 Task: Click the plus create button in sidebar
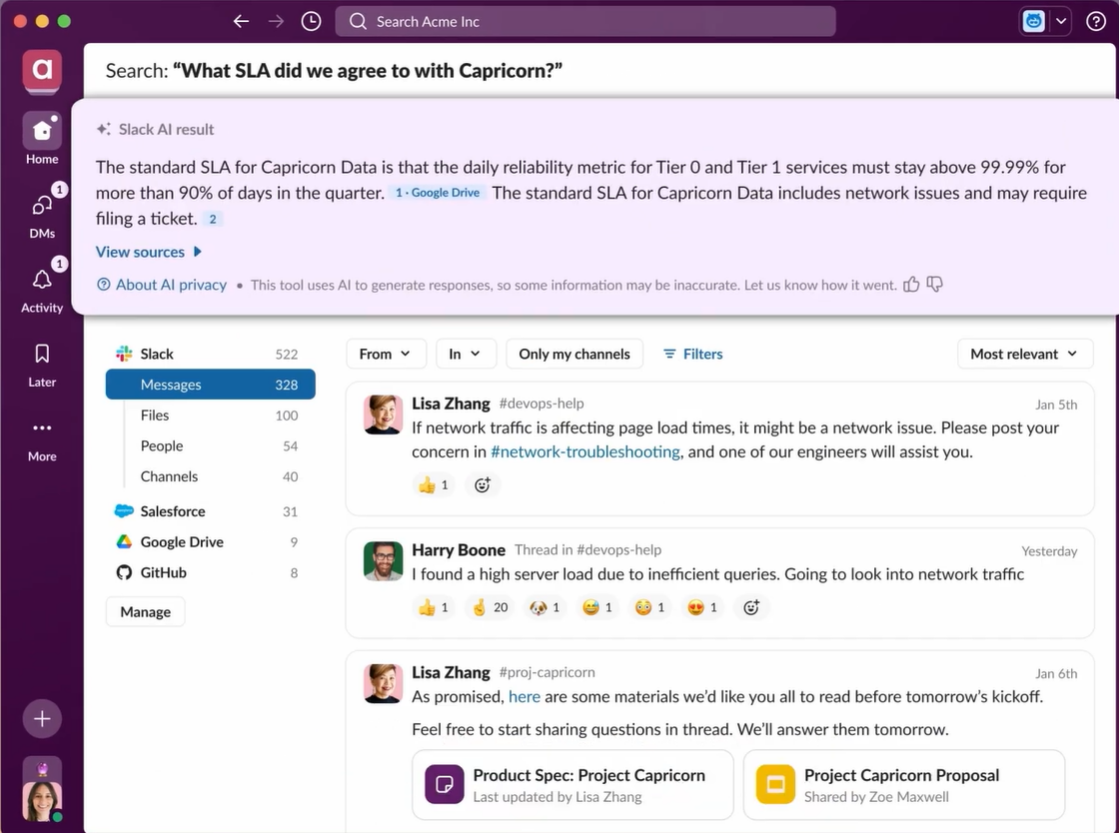pyautogui.click(x=42, y=719)
